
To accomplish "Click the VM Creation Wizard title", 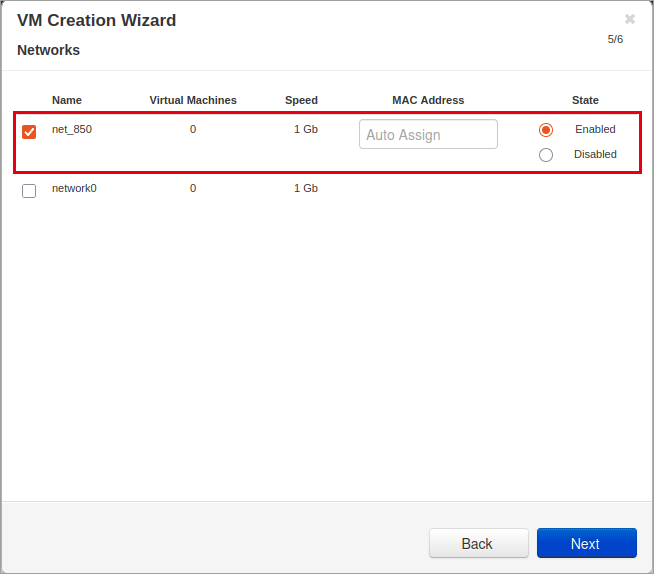I will pos(97,20).
